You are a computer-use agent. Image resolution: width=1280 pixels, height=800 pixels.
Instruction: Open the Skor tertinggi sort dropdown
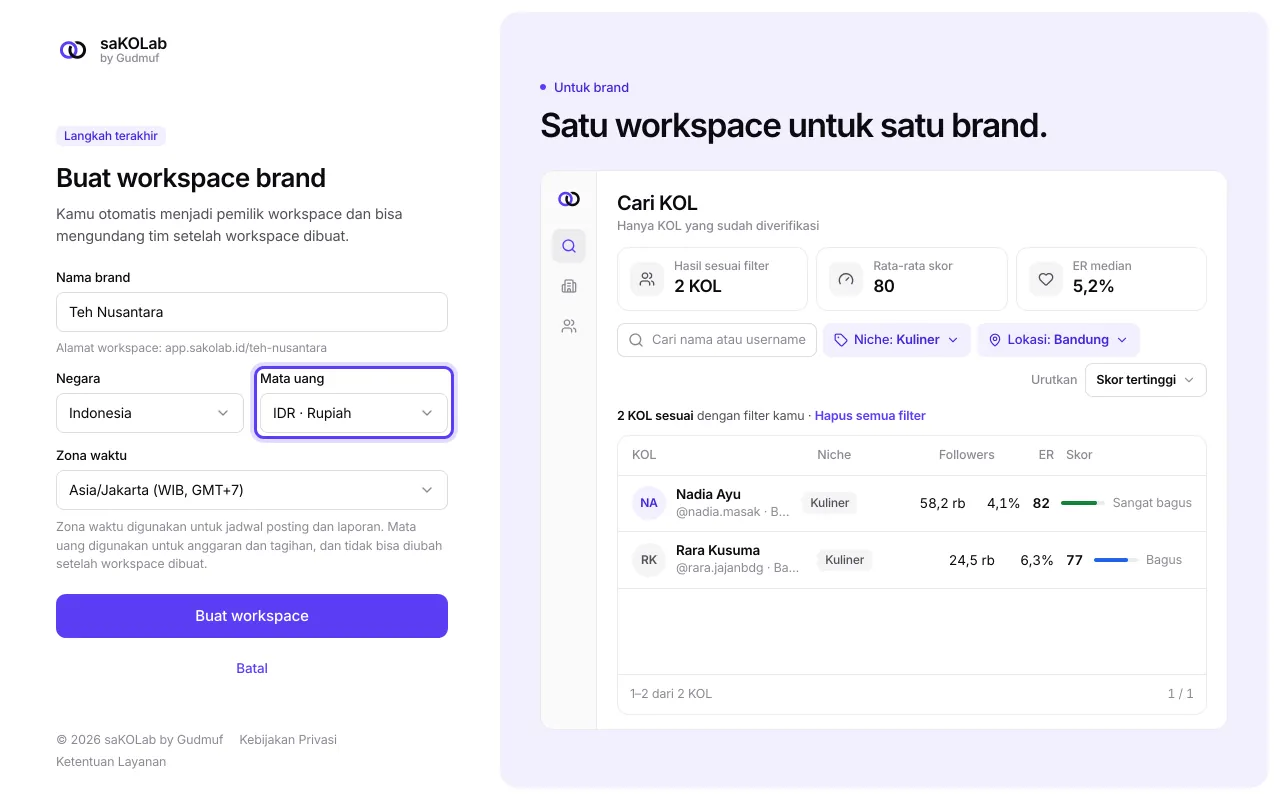coord(1146,380)
